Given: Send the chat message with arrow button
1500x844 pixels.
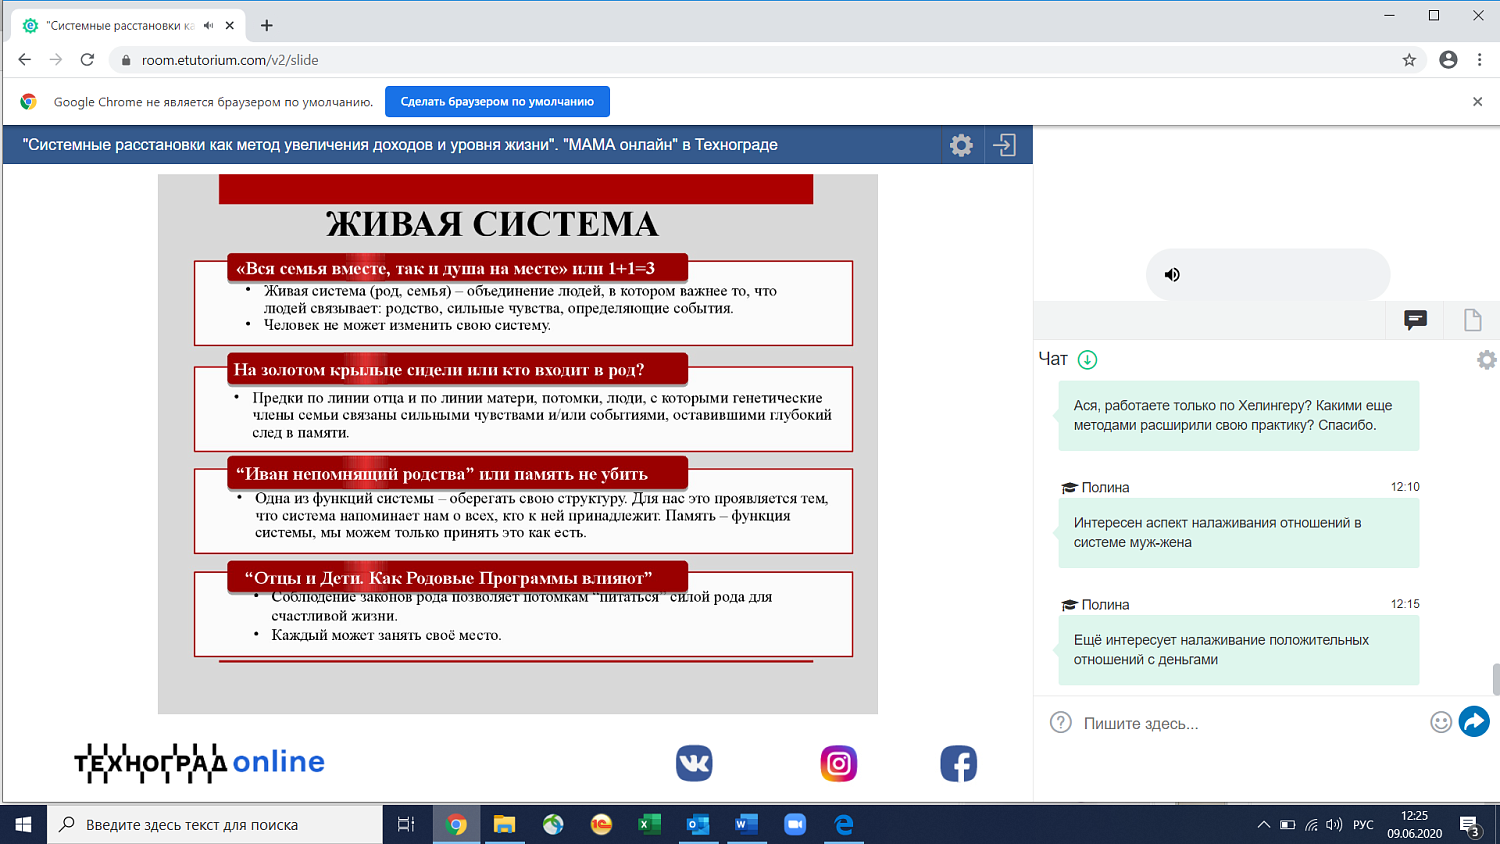Looking at the screenshot, I should click(1474, 721).
